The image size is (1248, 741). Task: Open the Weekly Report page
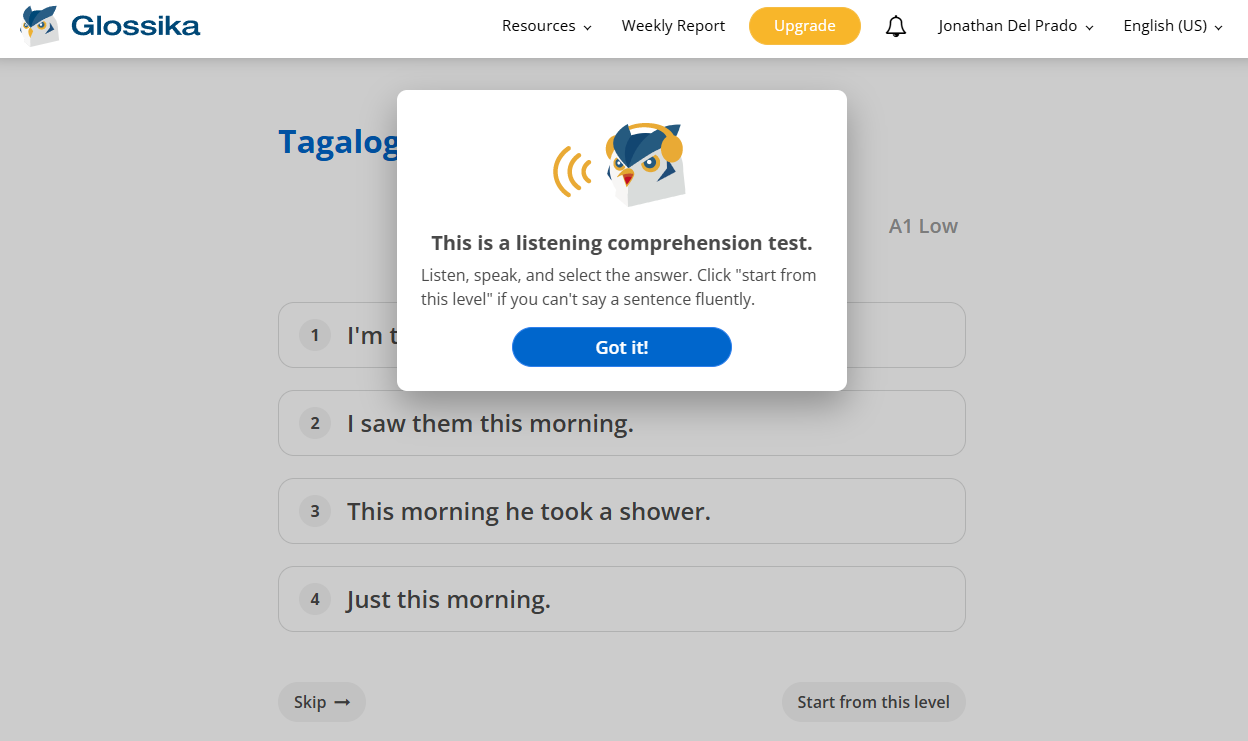coord(673,26)
